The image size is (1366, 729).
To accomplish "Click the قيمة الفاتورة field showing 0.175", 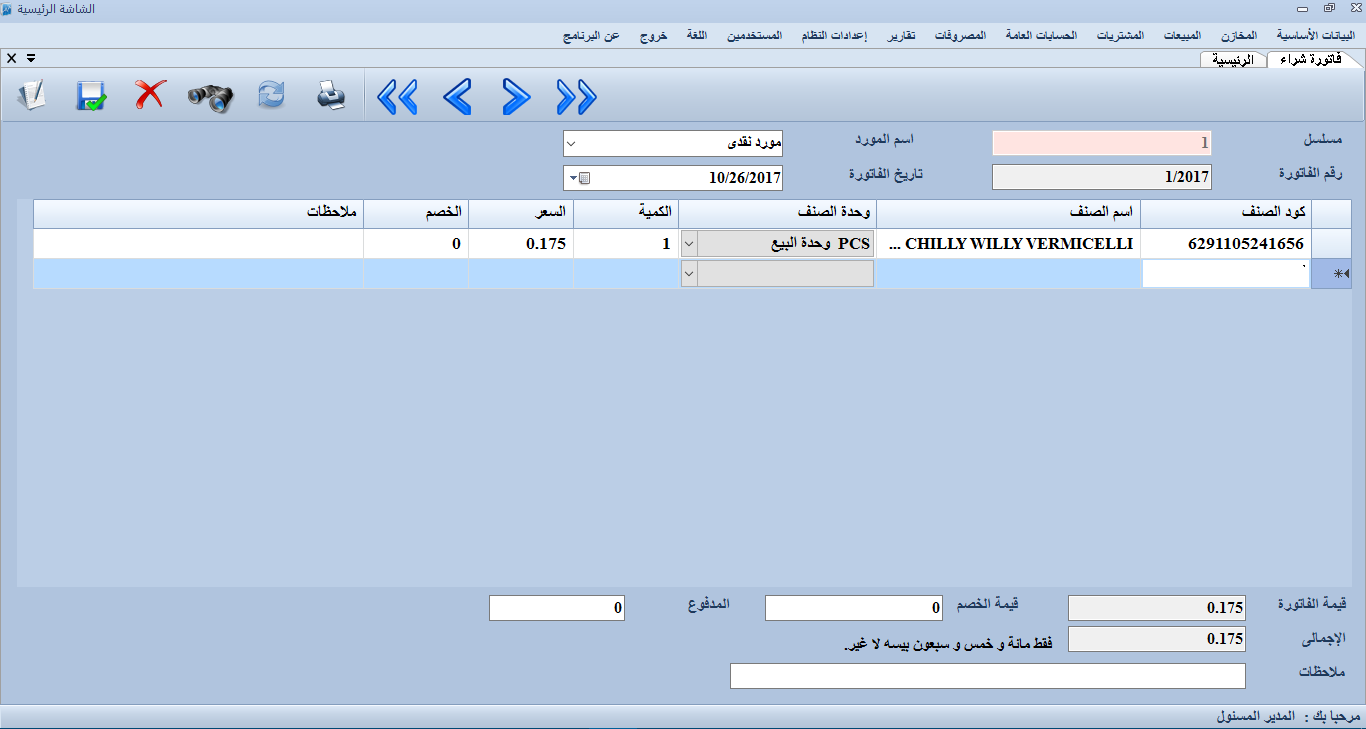I will tap(1157, 608).
